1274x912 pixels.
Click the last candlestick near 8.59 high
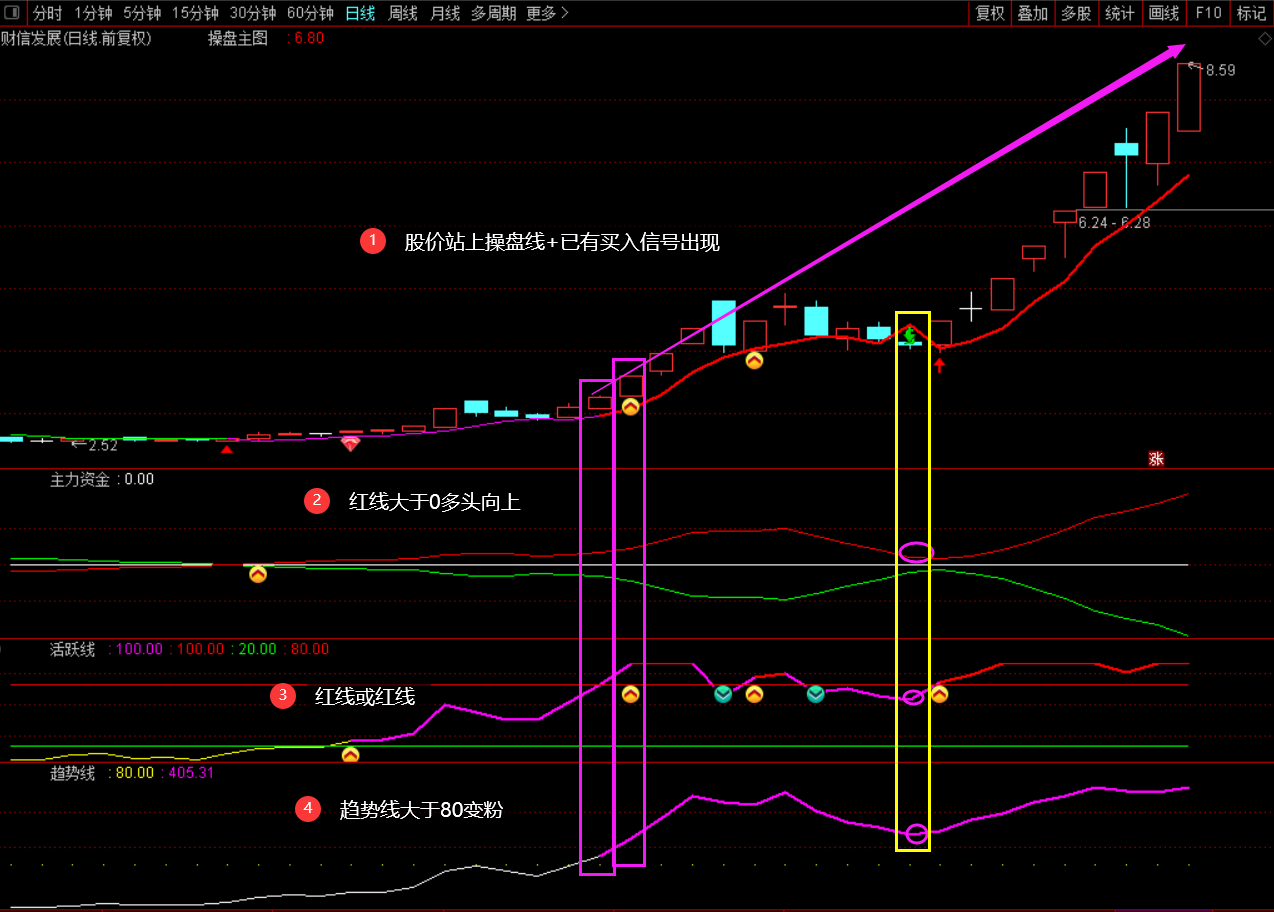[1188, 97]
